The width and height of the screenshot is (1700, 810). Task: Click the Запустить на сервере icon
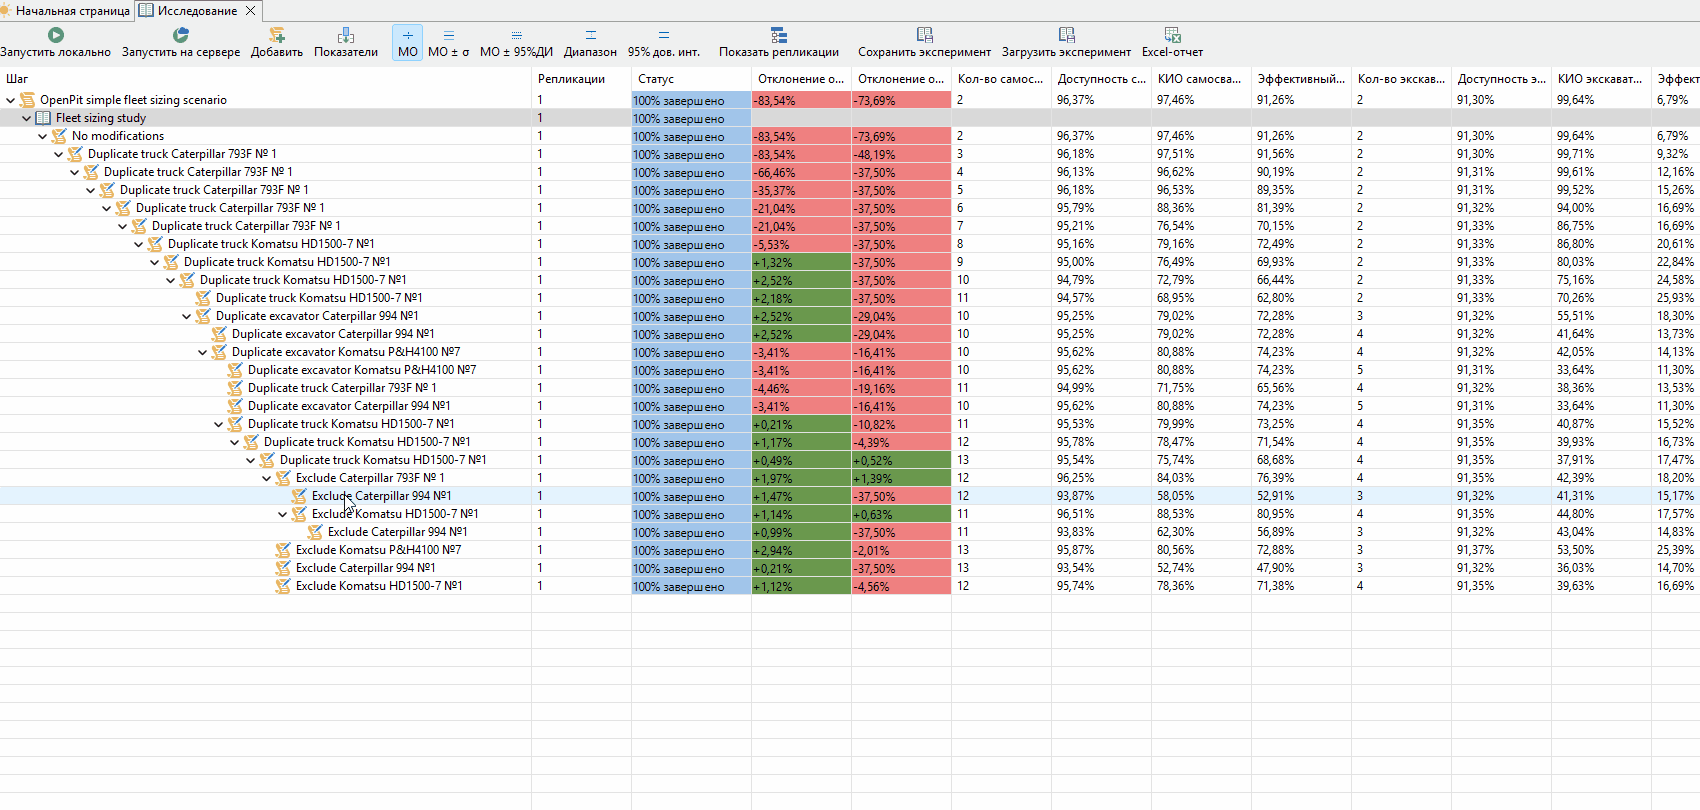(x=181, y=35)
